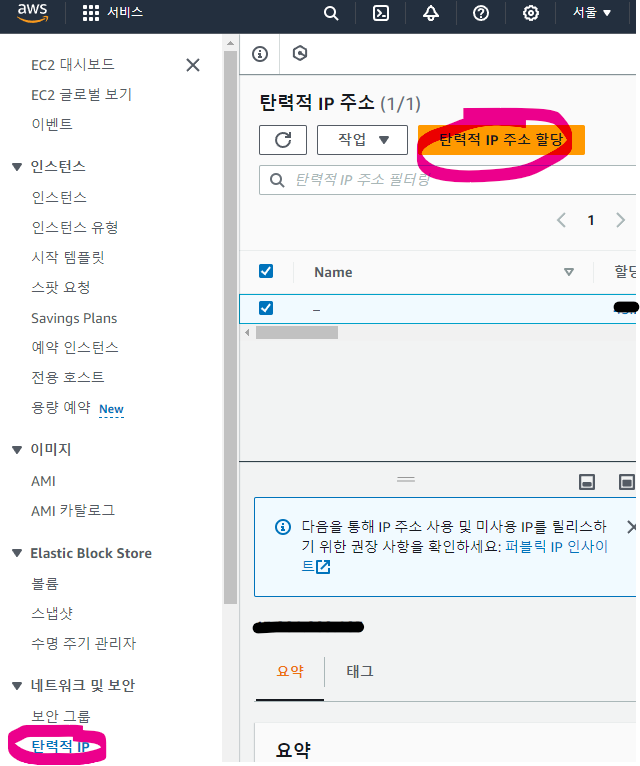Open 전용 호스트 page
The width and height of the screenshot is (640, 766).
click(x=68, y=377)
